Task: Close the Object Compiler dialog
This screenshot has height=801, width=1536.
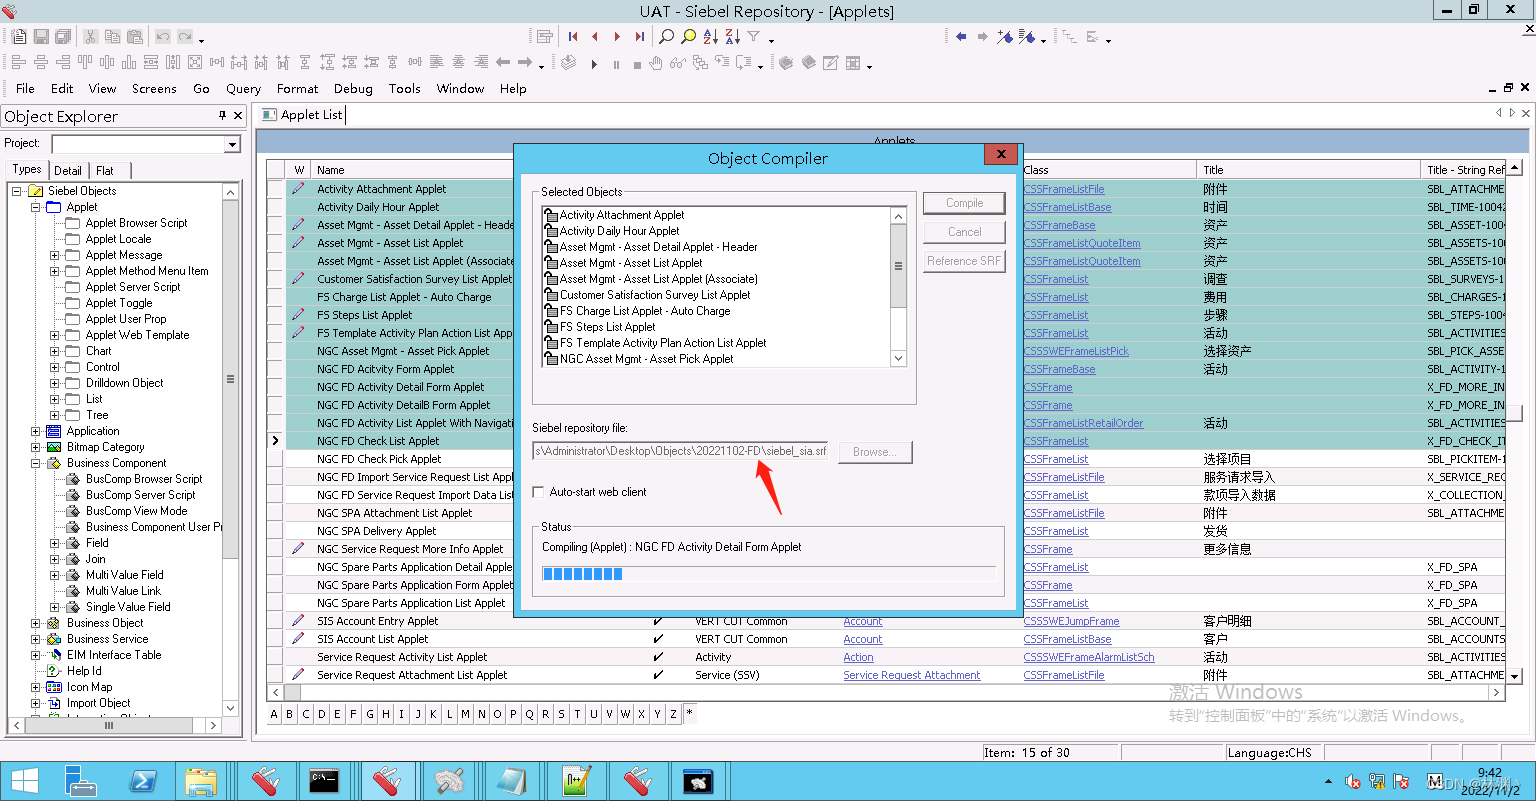Action: click(1000, 154)
